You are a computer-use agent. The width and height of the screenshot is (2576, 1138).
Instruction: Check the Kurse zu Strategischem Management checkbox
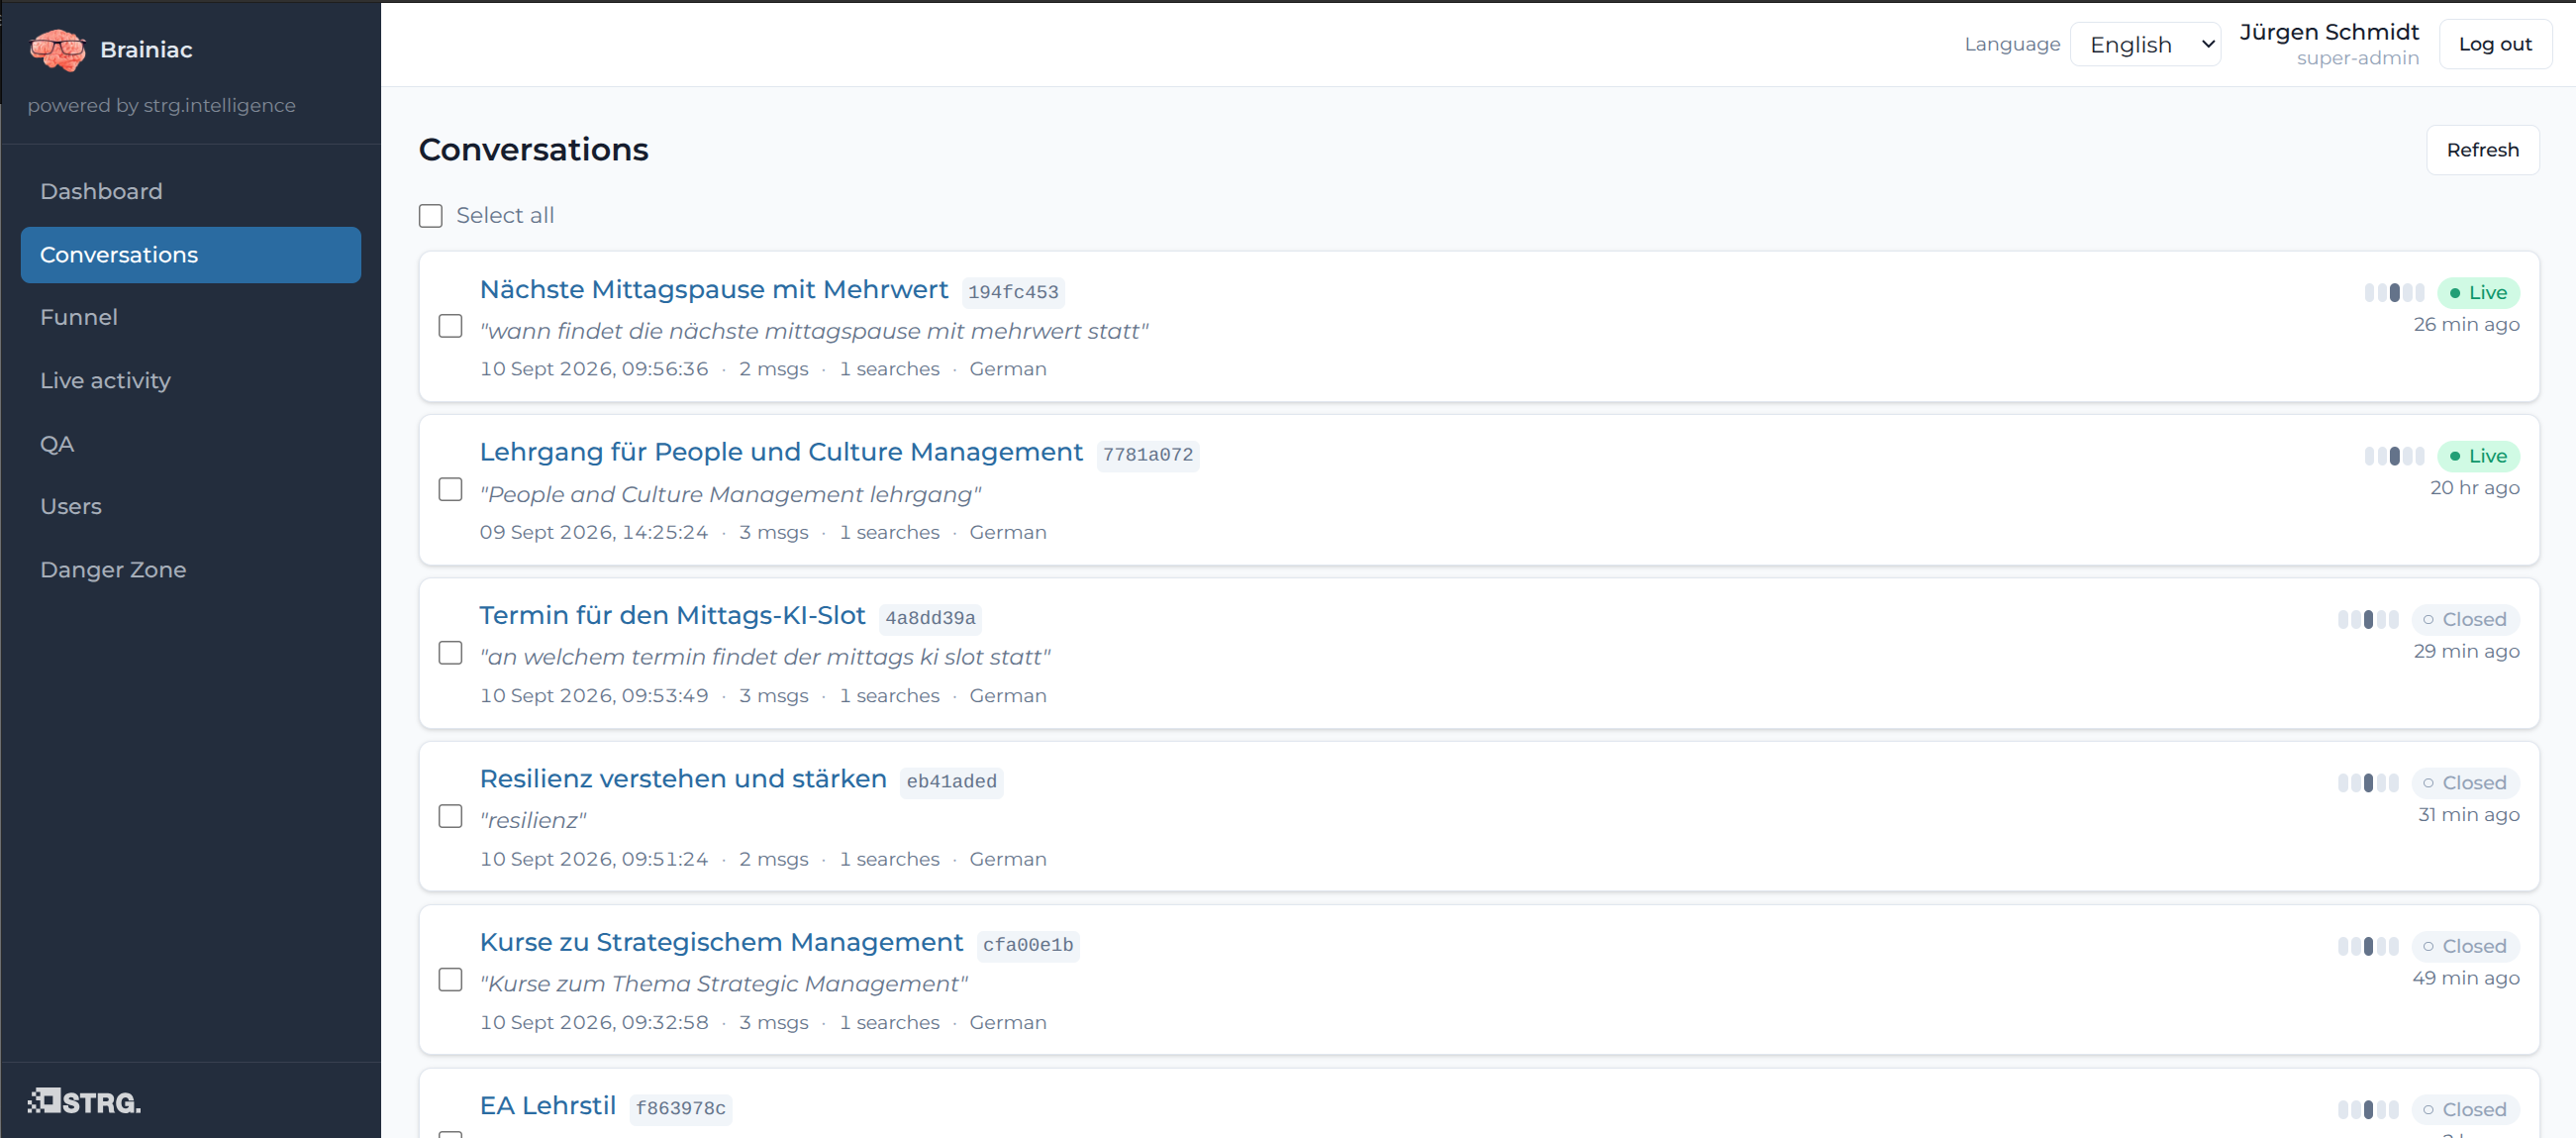point(451,980)
